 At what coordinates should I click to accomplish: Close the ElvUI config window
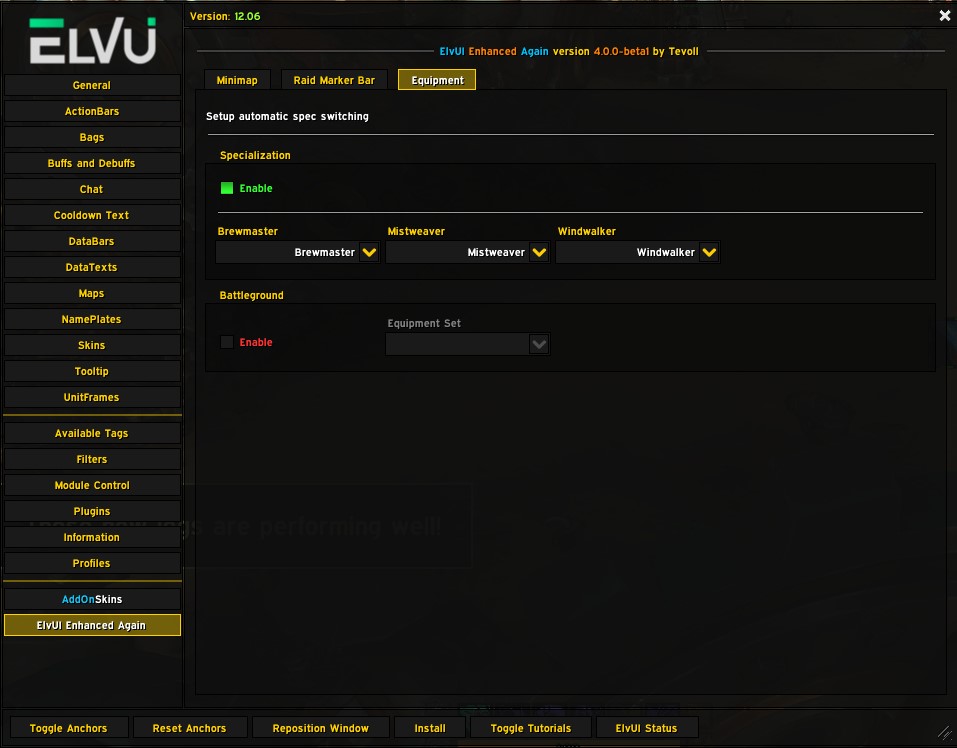(944, 16)
